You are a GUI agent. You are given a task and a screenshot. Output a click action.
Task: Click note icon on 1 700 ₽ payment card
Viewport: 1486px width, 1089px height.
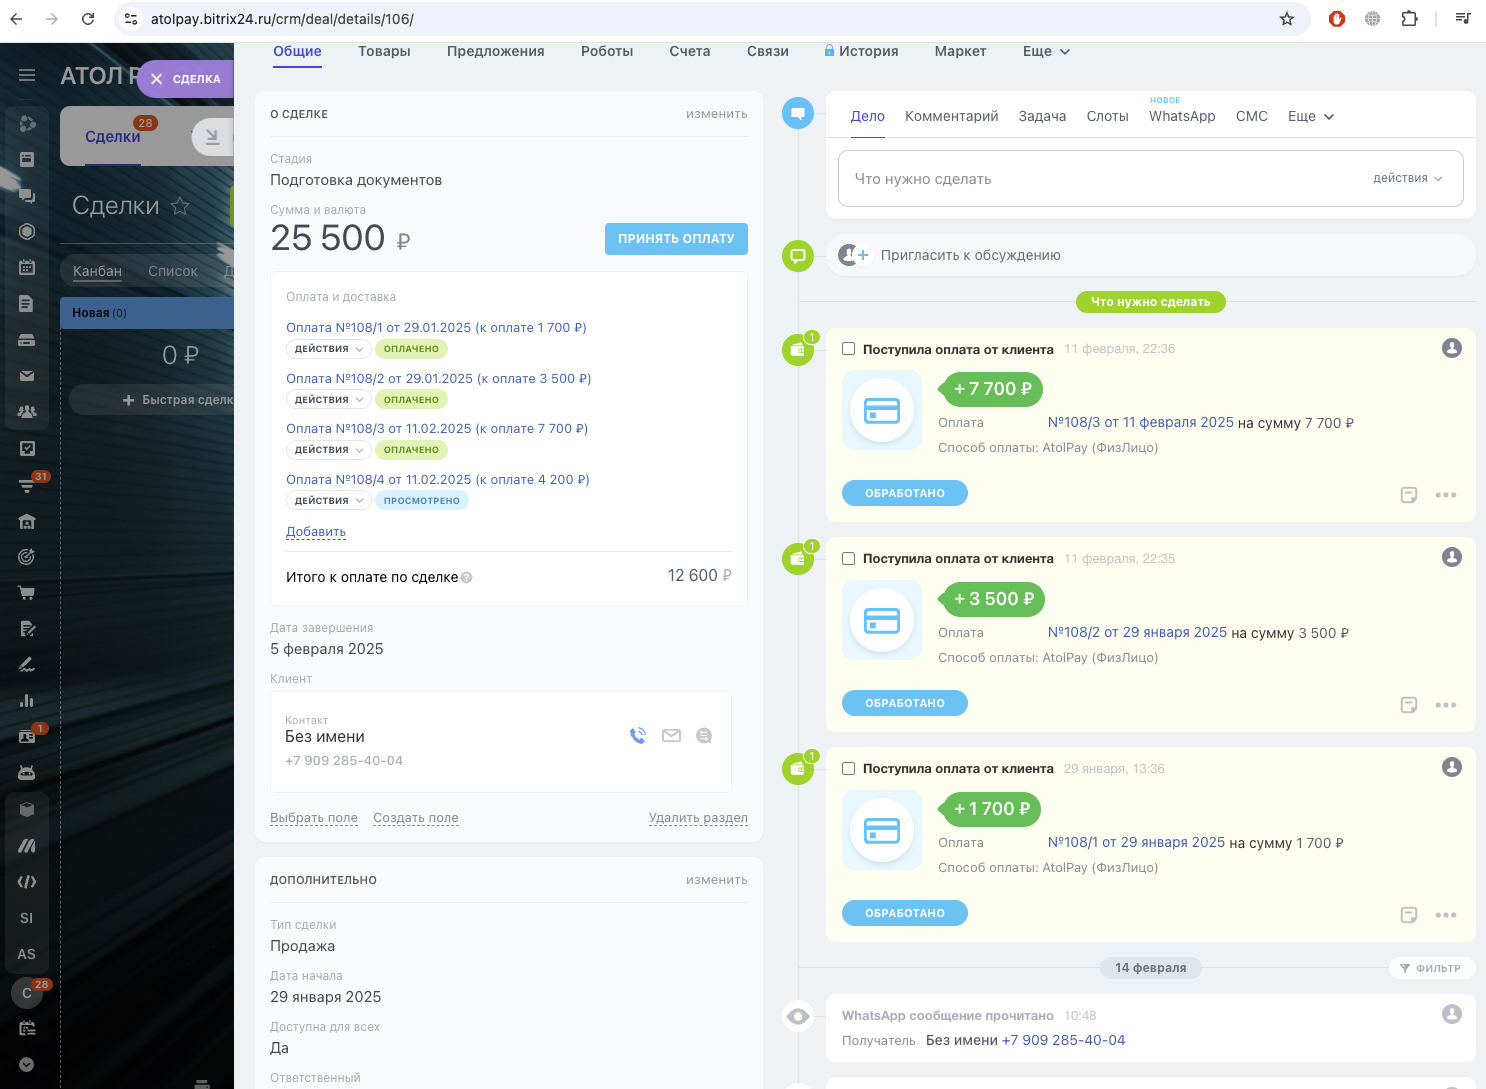pos(1409,915)
